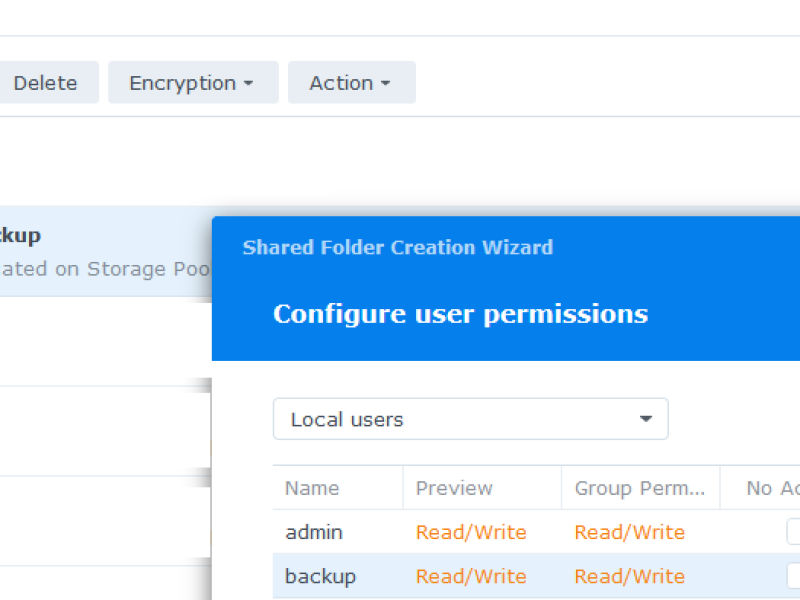800x600 pixels.
Task: Sort by the Name column header
Action: [338, 488]
